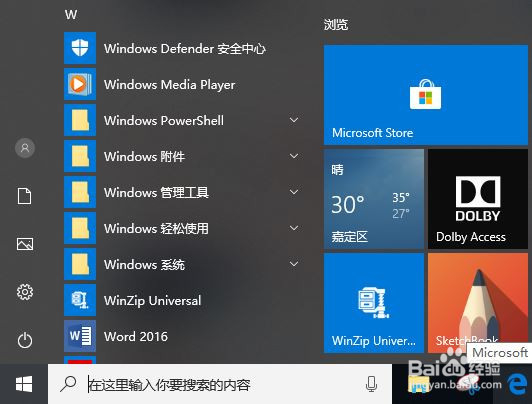Open user account avatar in sidebar
532x404 pixels.
[x=25, y=148]
